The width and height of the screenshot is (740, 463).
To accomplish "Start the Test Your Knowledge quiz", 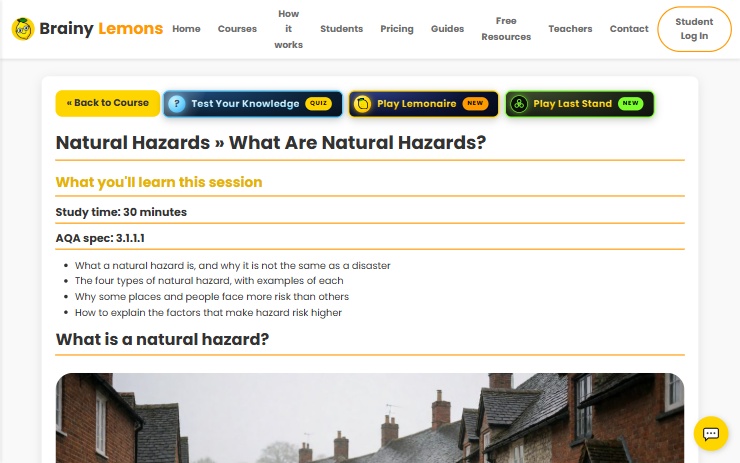I will [252, 103].
